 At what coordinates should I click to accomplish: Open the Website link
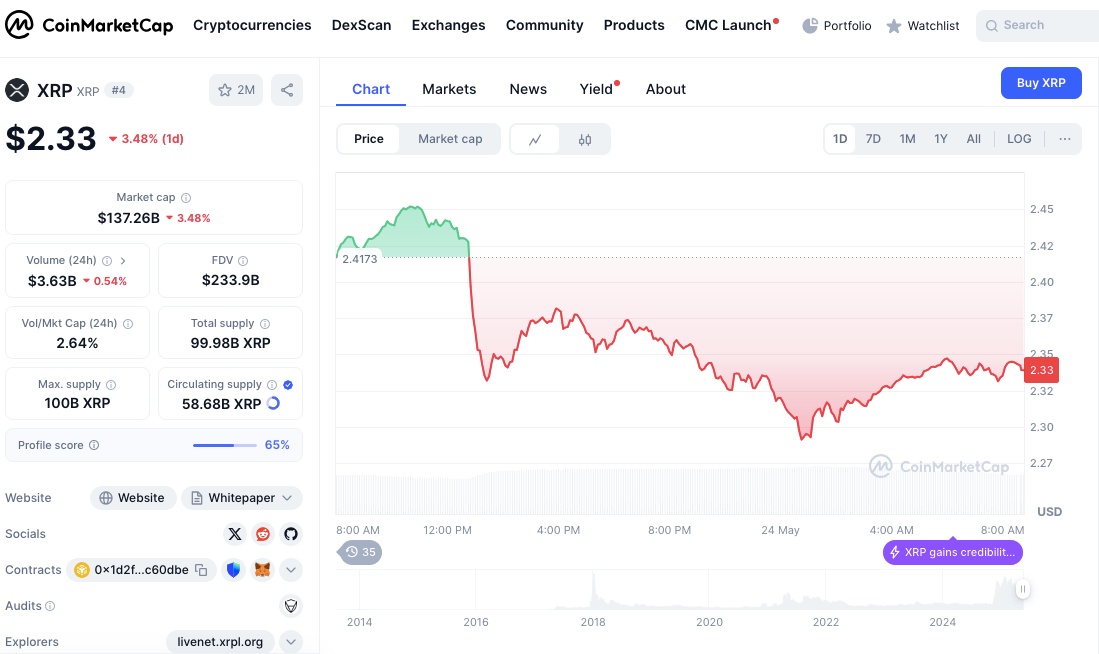point(132,498)
